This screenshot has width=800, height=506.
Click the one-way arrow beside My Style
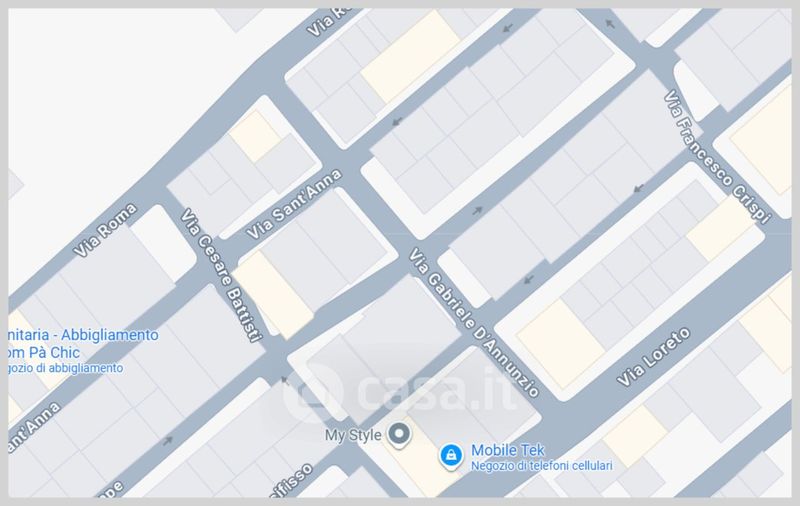point(286,380)
